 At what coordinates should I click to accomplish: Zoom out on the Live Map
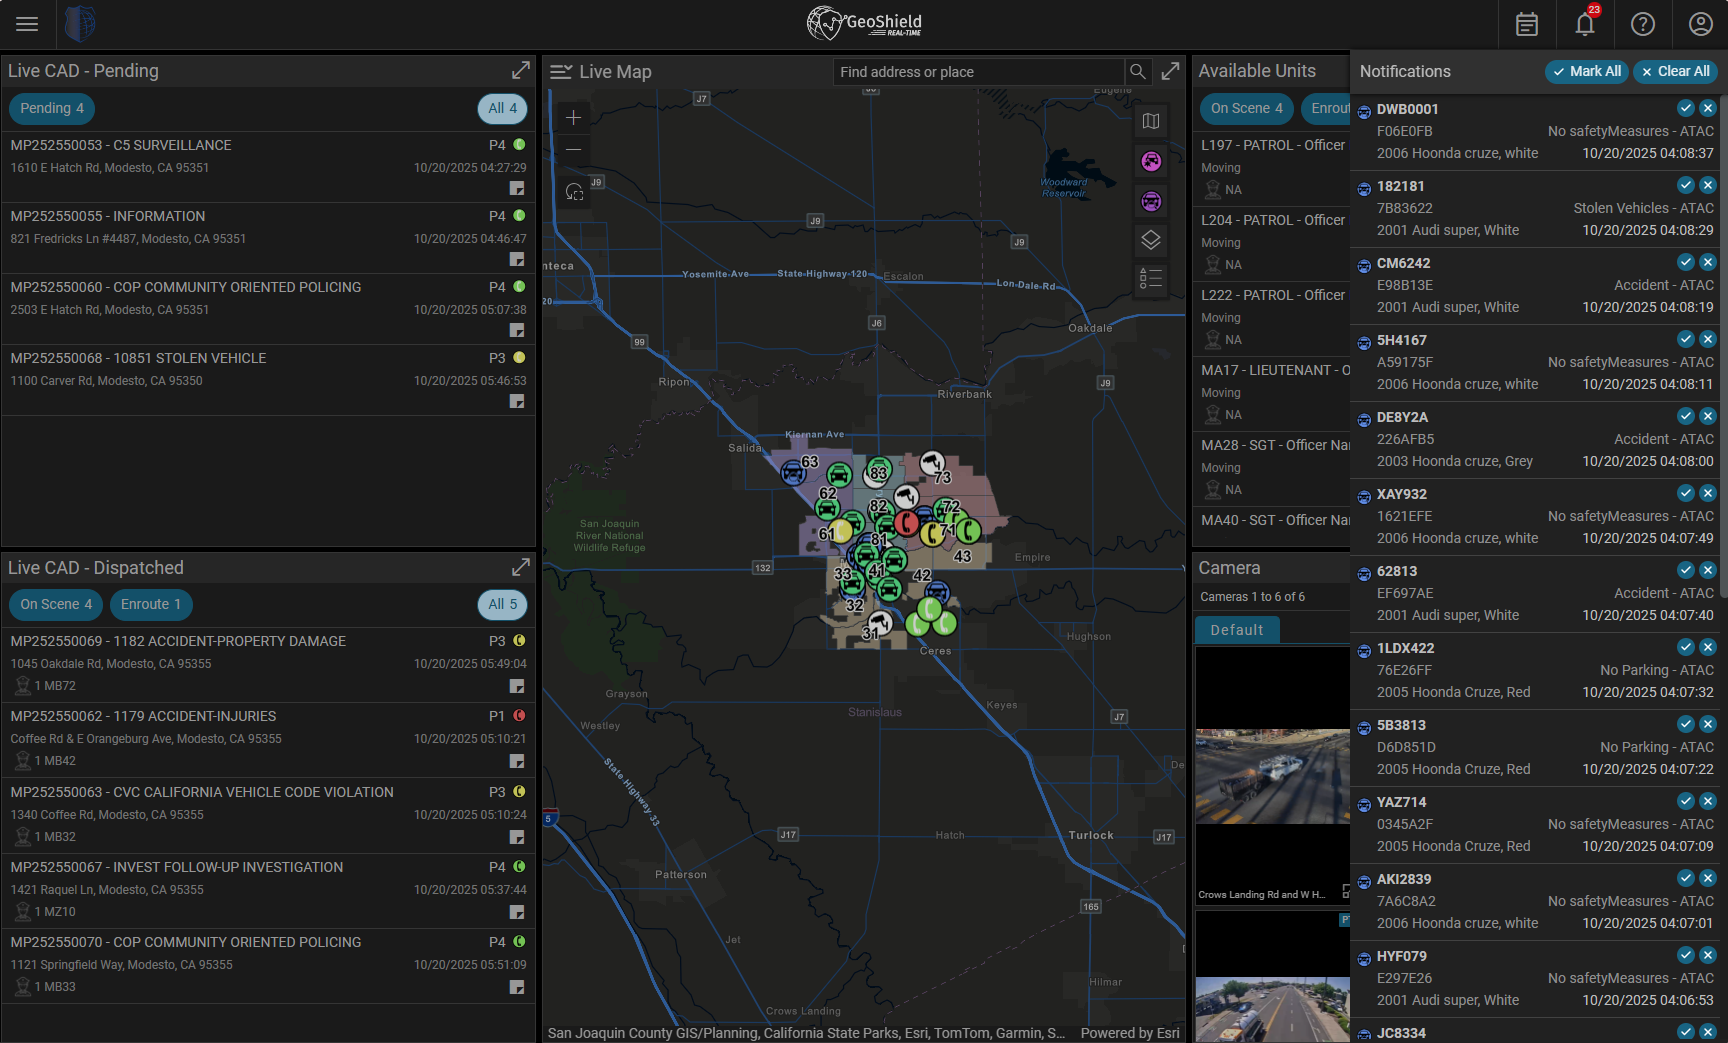click(x=573, y=150)
